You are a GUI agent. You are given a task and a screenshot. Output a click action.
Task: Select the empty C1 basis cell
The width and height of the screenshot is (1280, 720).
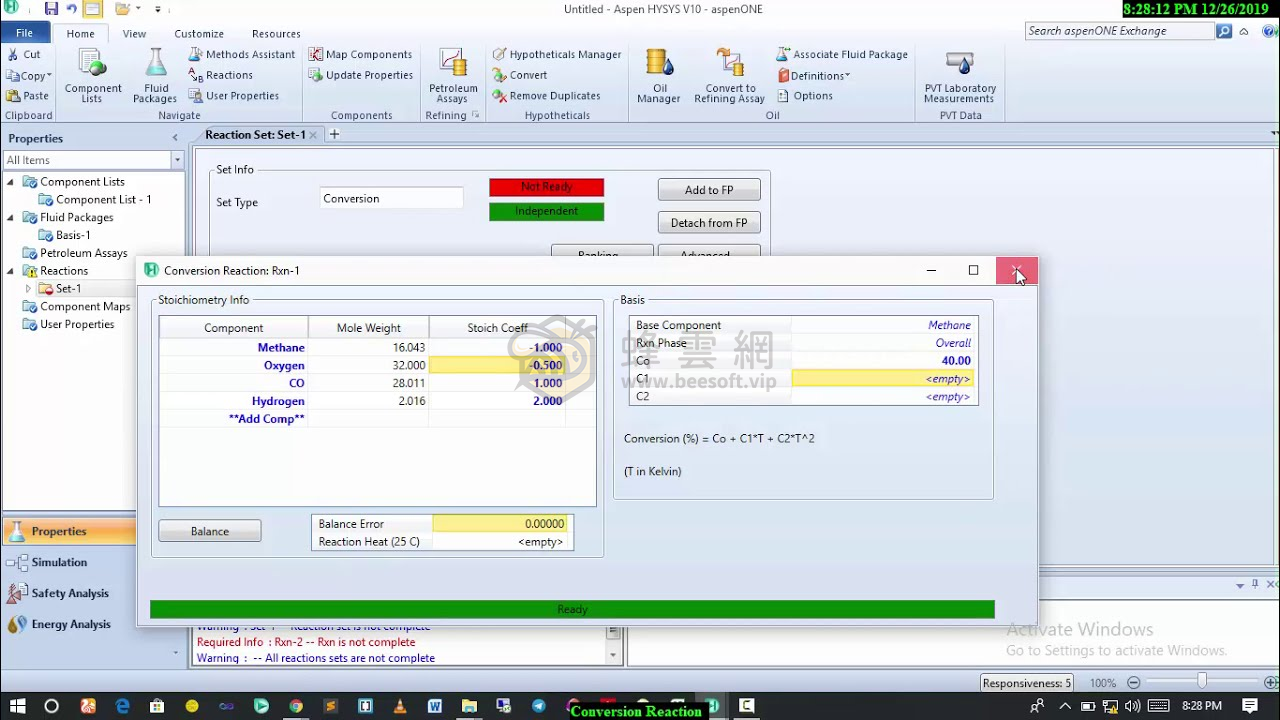point(884,379)
